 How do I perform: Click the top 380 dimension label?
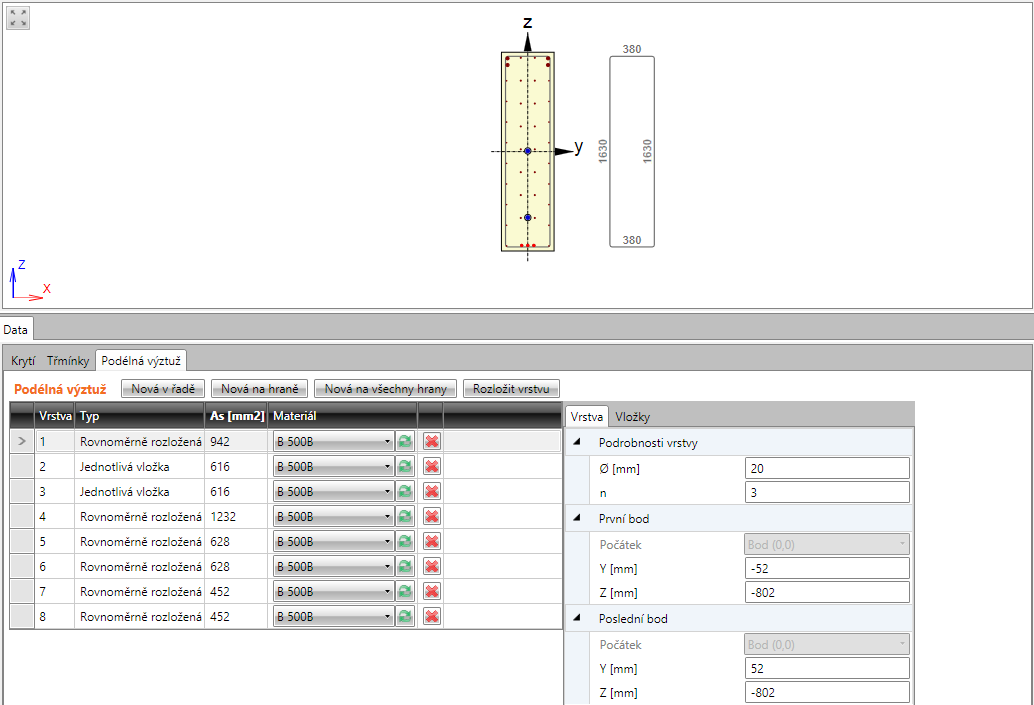(x=632, y=49)
